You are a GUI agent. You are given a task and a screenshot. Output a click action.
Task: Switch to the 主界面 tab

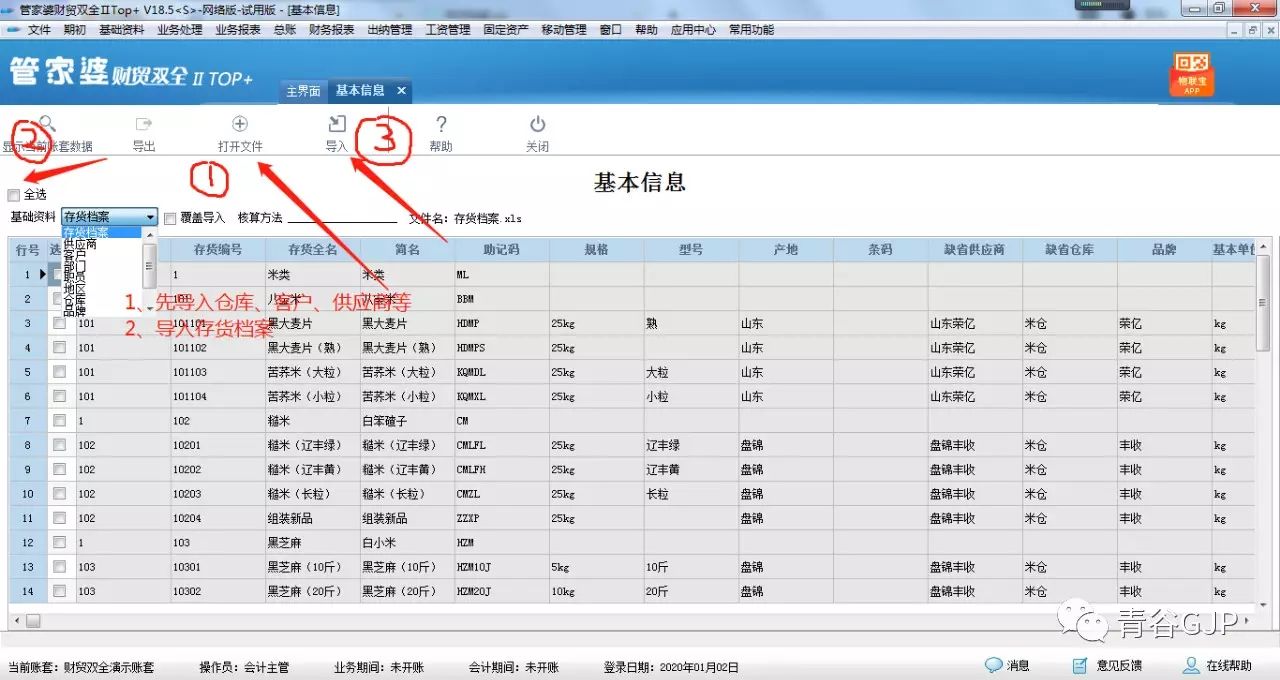pos(302,90)
